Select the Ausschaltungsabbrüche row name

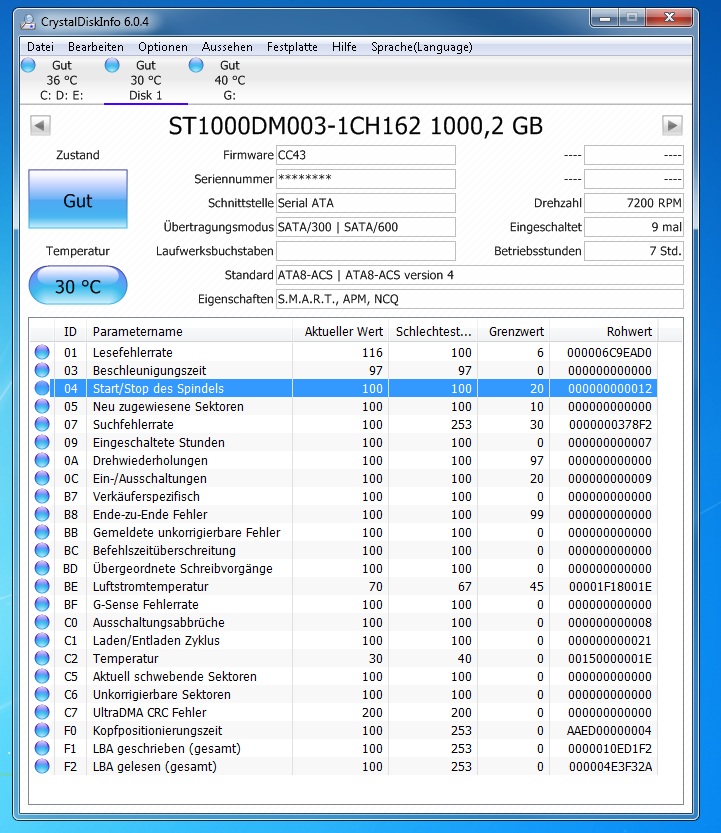pos(158,623)
